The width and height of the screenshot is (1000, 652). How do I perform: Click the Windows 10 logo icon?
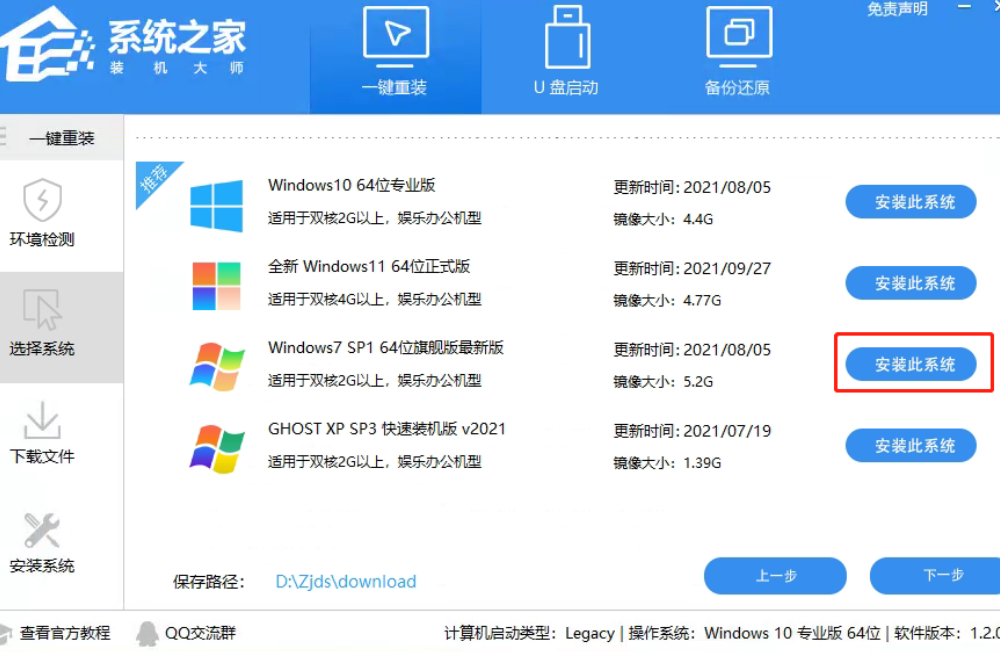[216, 205]
